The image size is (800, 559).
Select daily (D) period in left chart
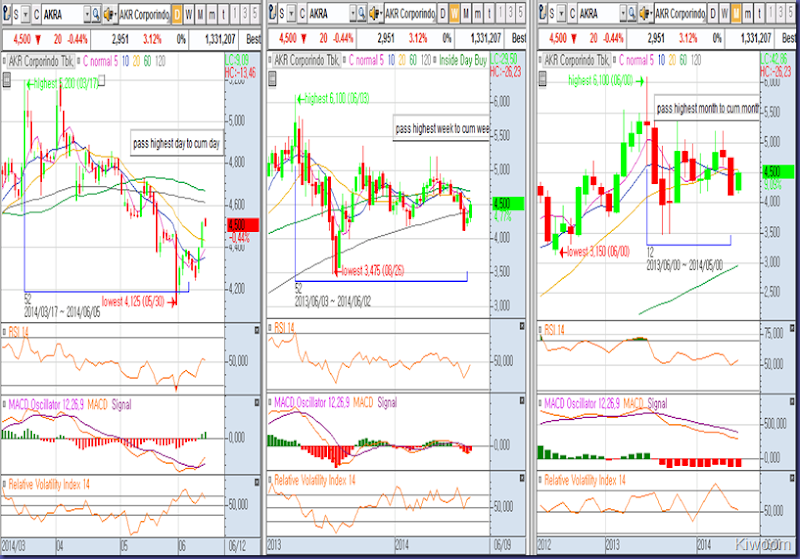point(177,14)
